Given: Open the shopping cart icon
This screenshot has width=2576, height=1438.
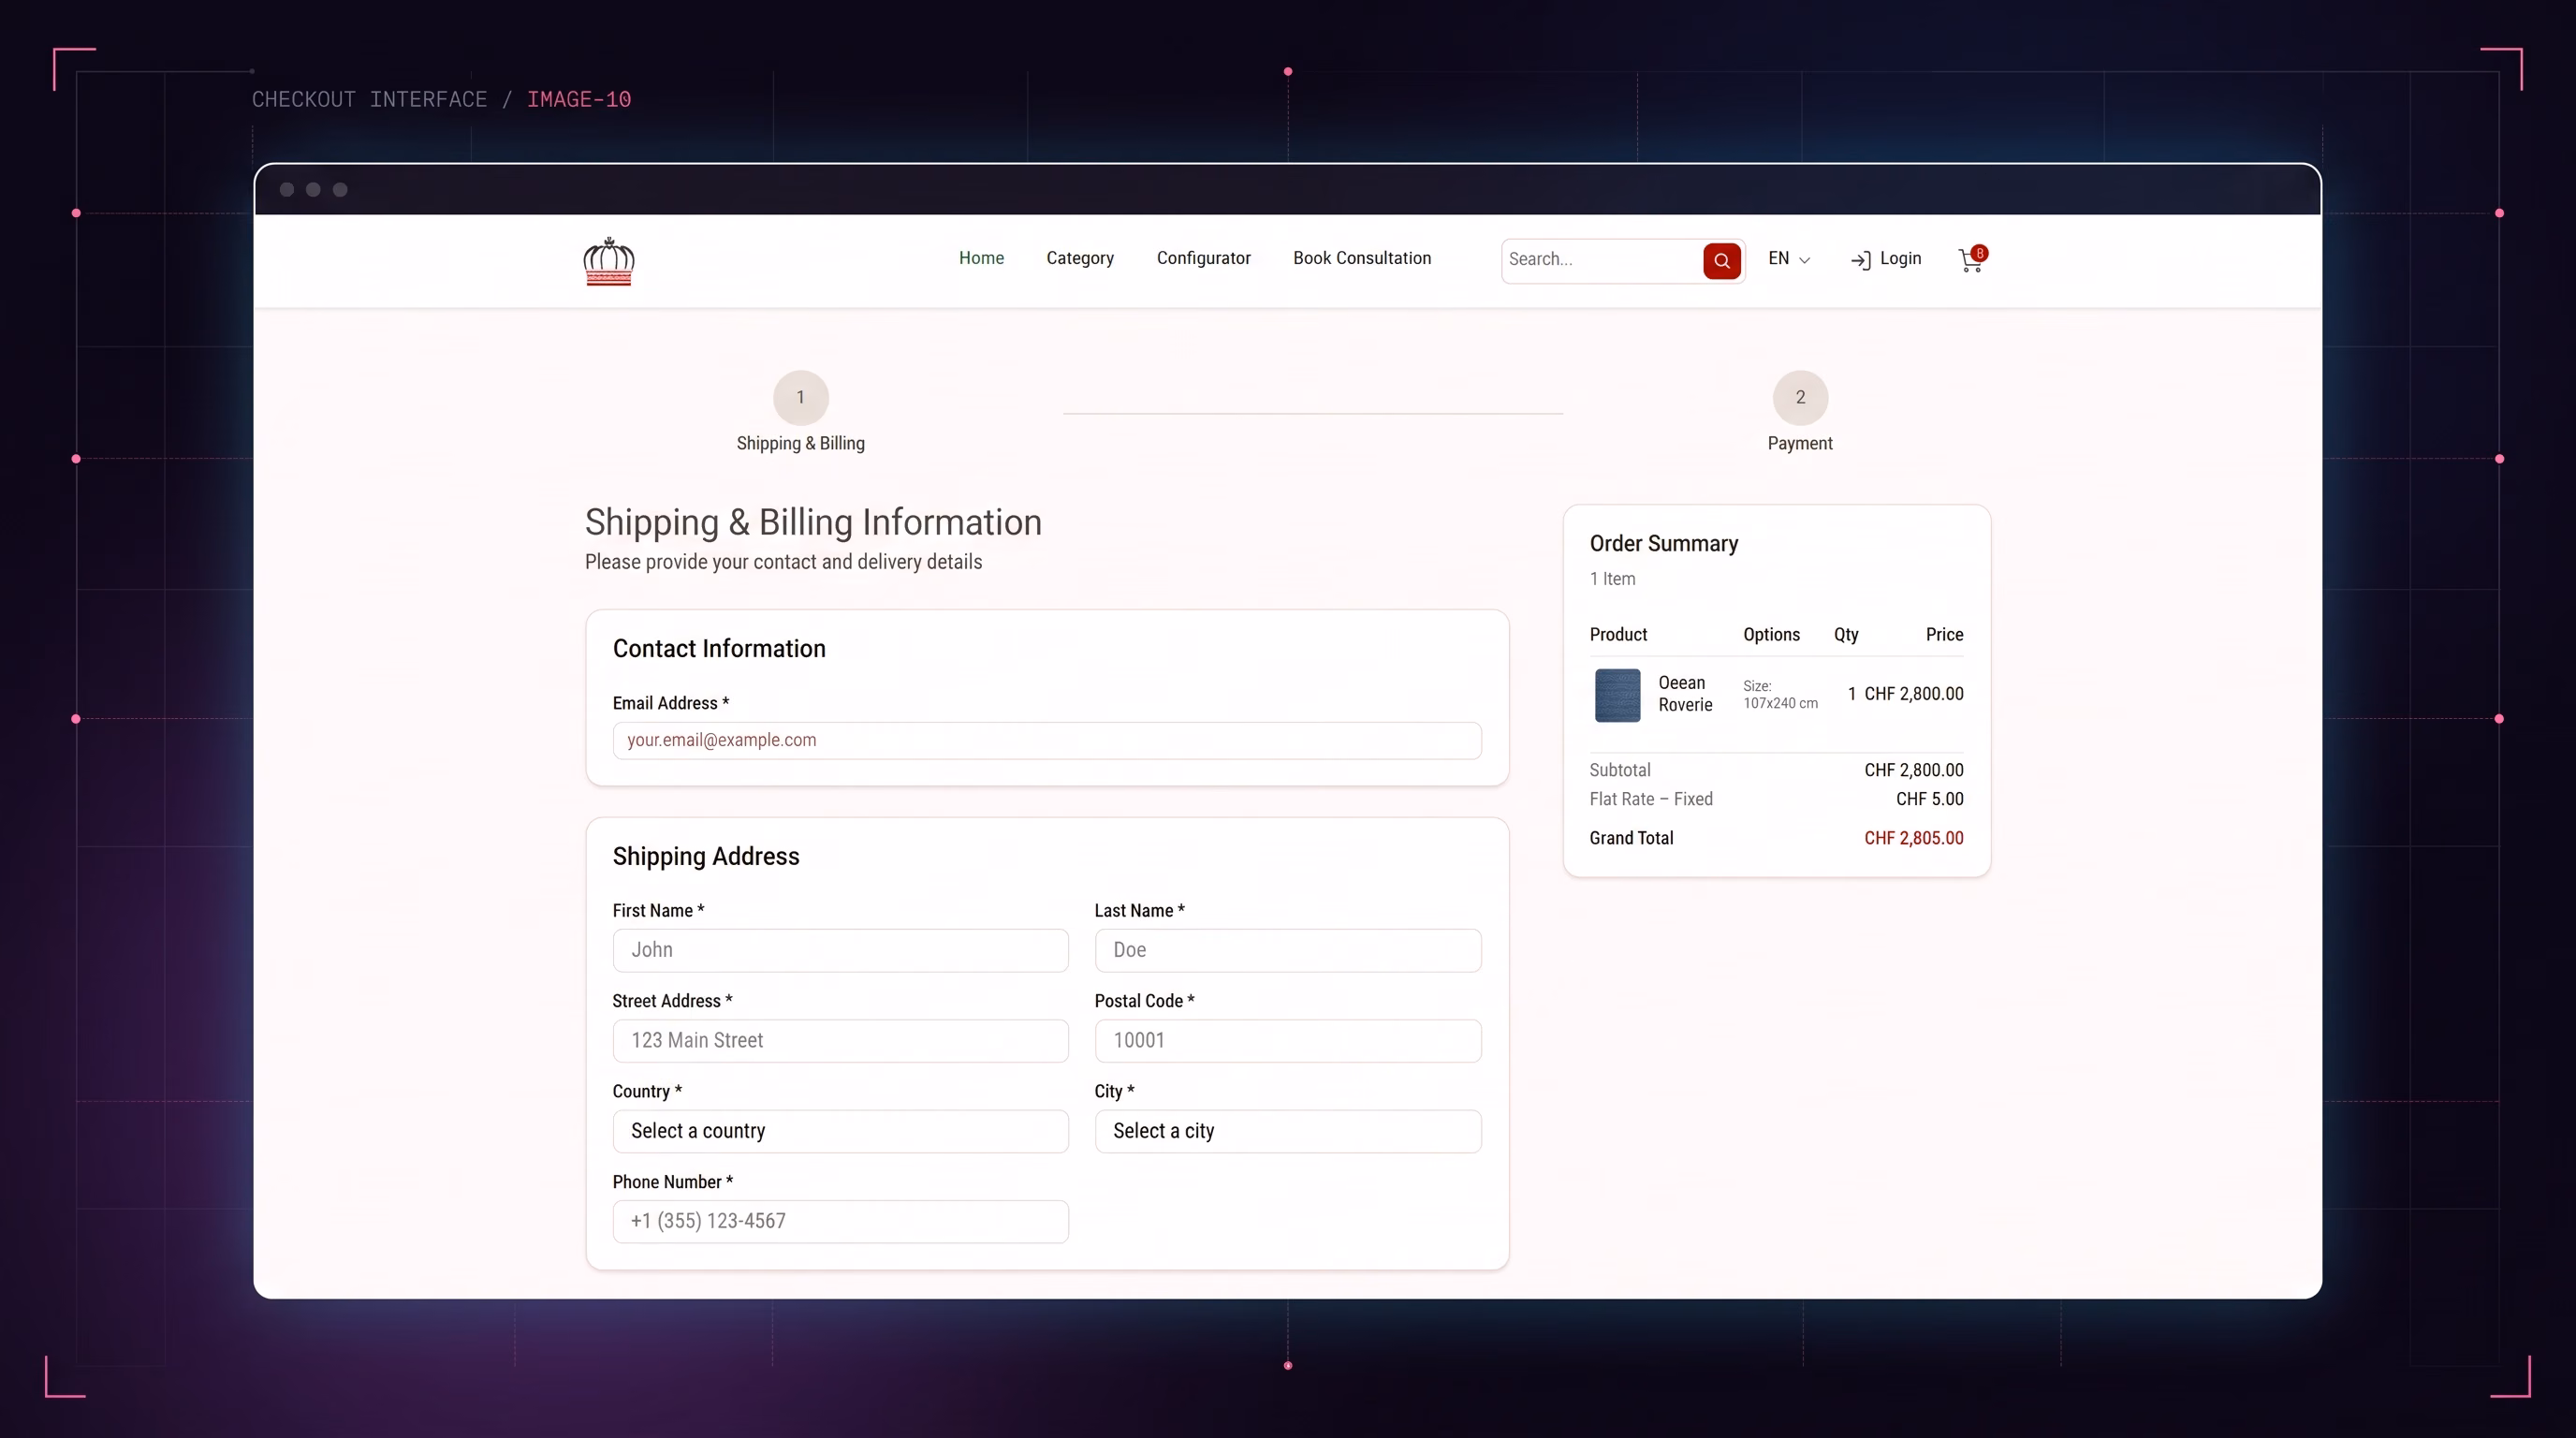Looking at the screenshot, I should pos(1971,260).
